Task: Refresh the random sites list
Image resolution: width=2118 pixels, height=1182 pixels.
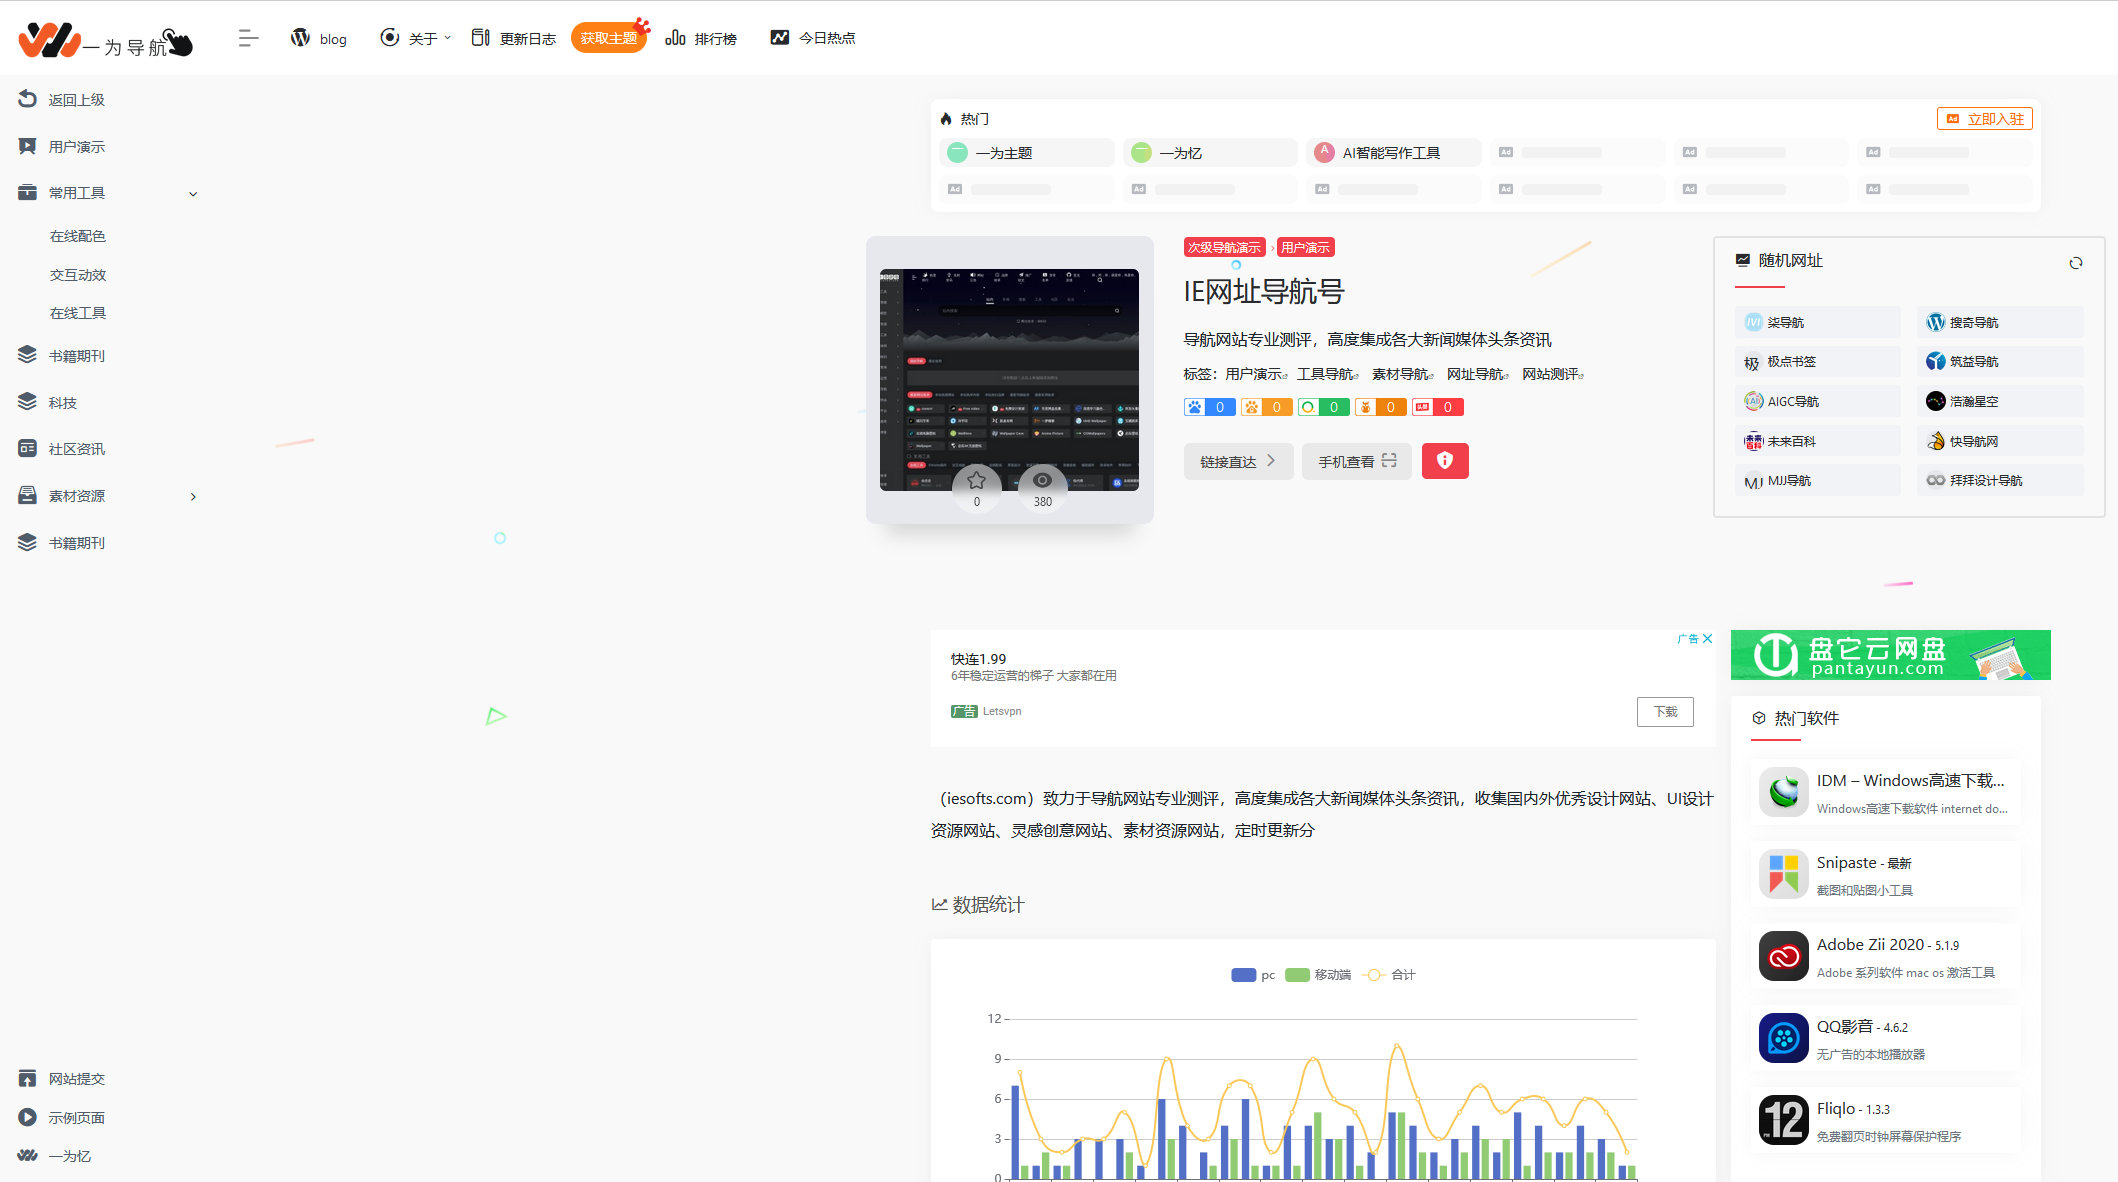Action: [2076, 263]
